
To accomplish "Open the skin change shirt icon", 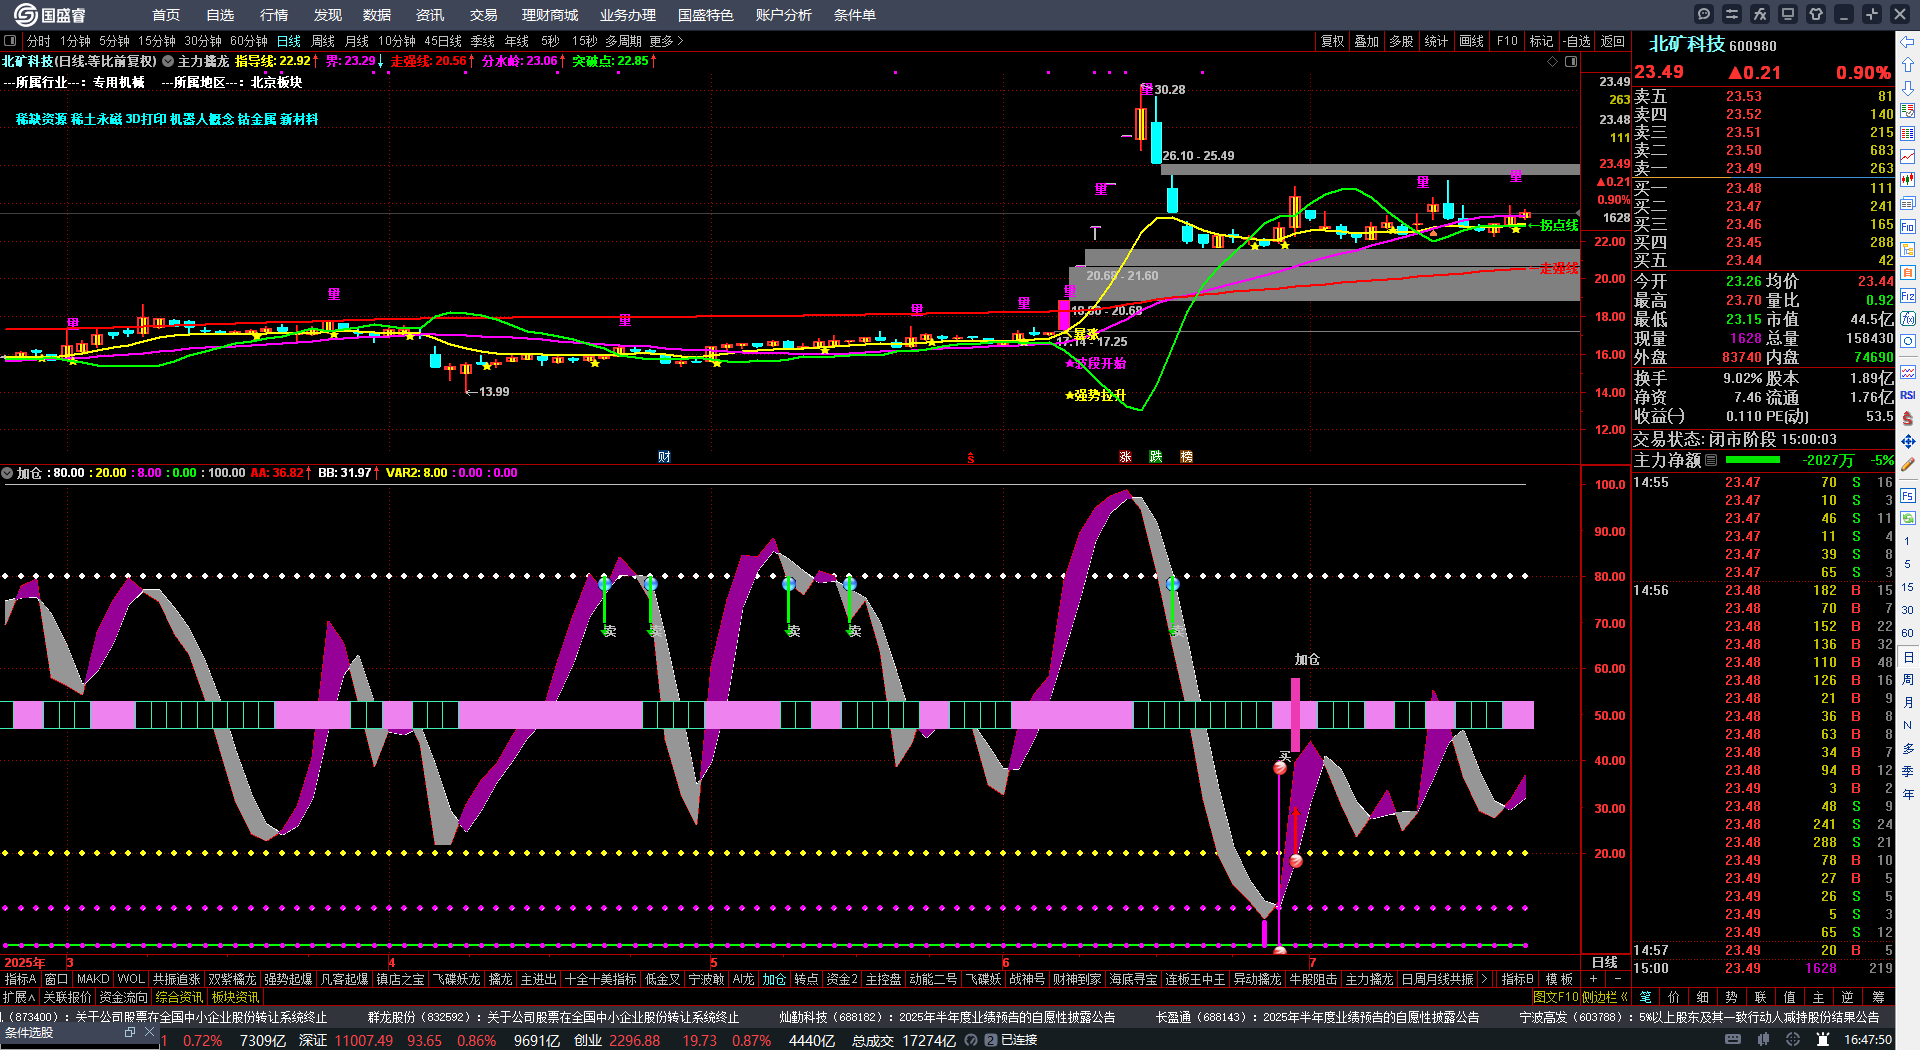I will (1816, 14).
